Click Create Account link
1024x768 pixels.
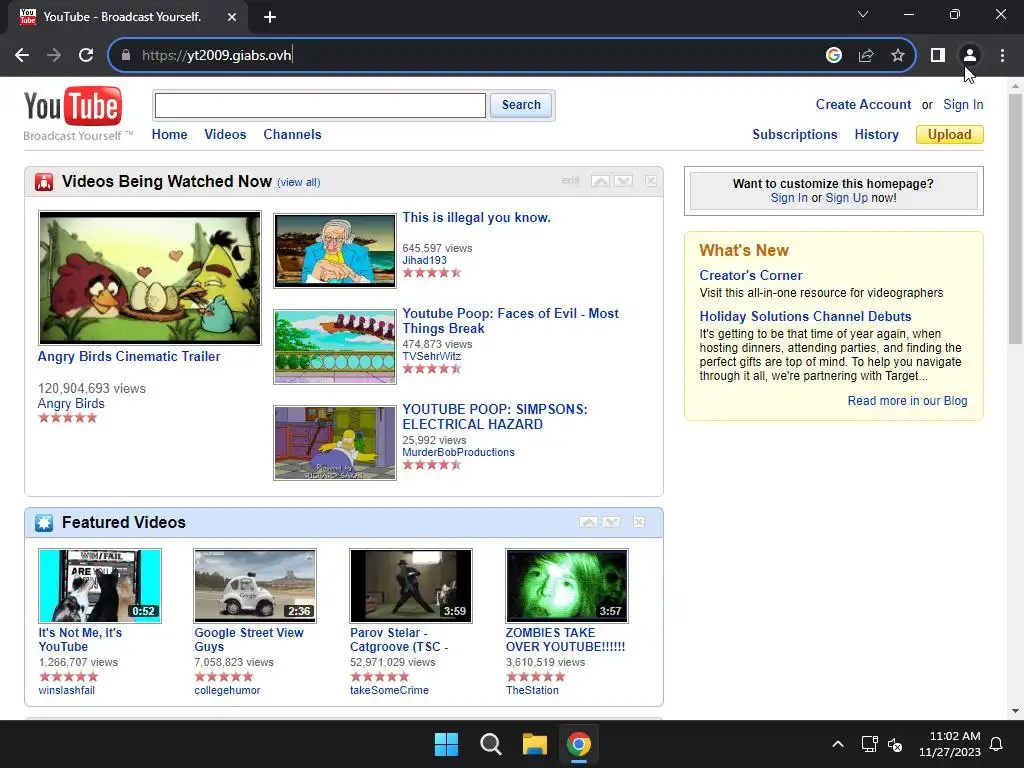click(863, 104)
